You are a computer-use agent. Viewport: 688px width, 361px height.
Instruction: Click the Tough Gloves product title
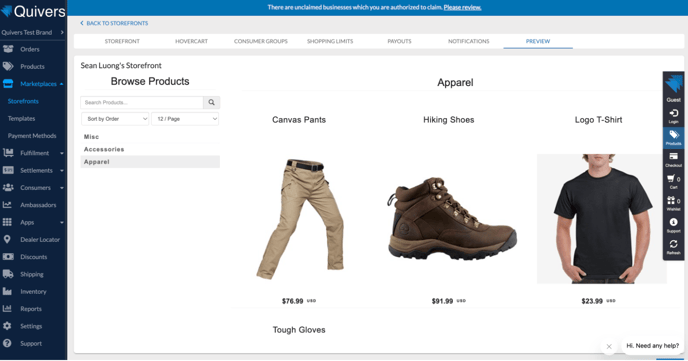(299, 330)
